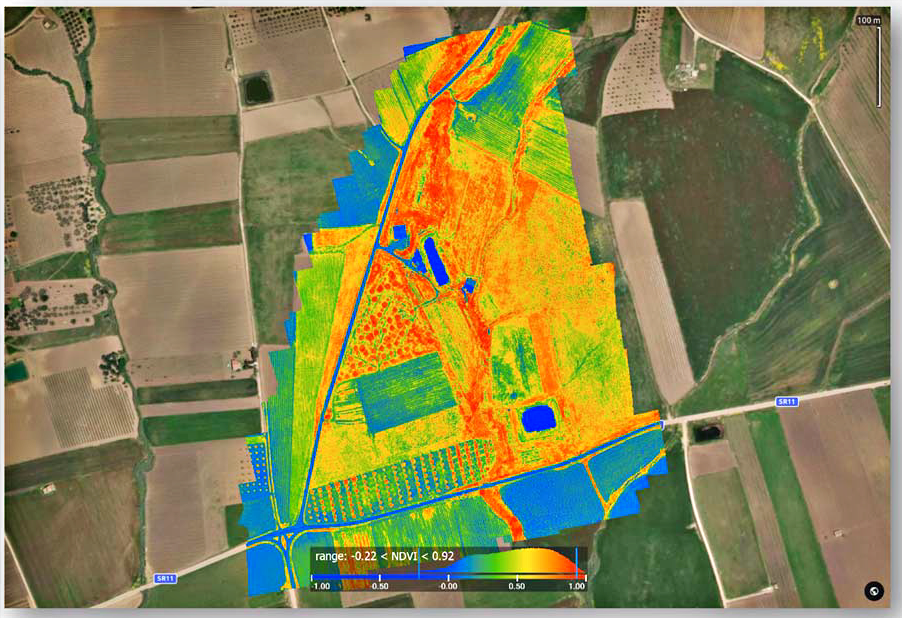902x618 pixels.
Task: Click the -1.00 tick label on the NDVI scale
Action: (x=320, y=586)
